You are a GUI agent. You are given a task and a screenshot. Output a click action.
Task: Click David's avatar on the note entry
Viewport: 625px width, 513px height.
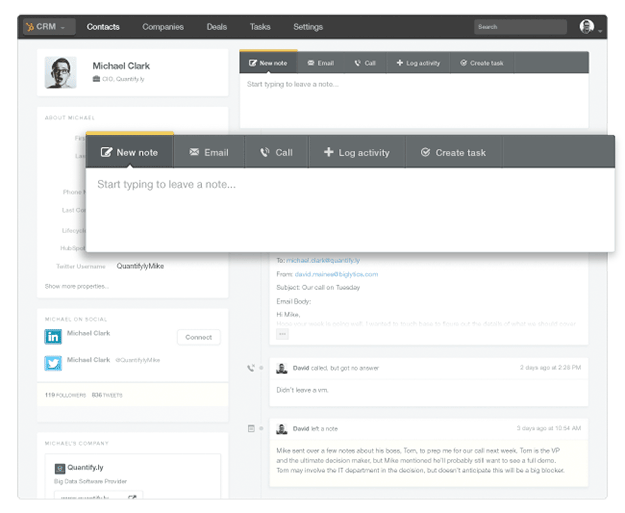[x=282, y=429]
